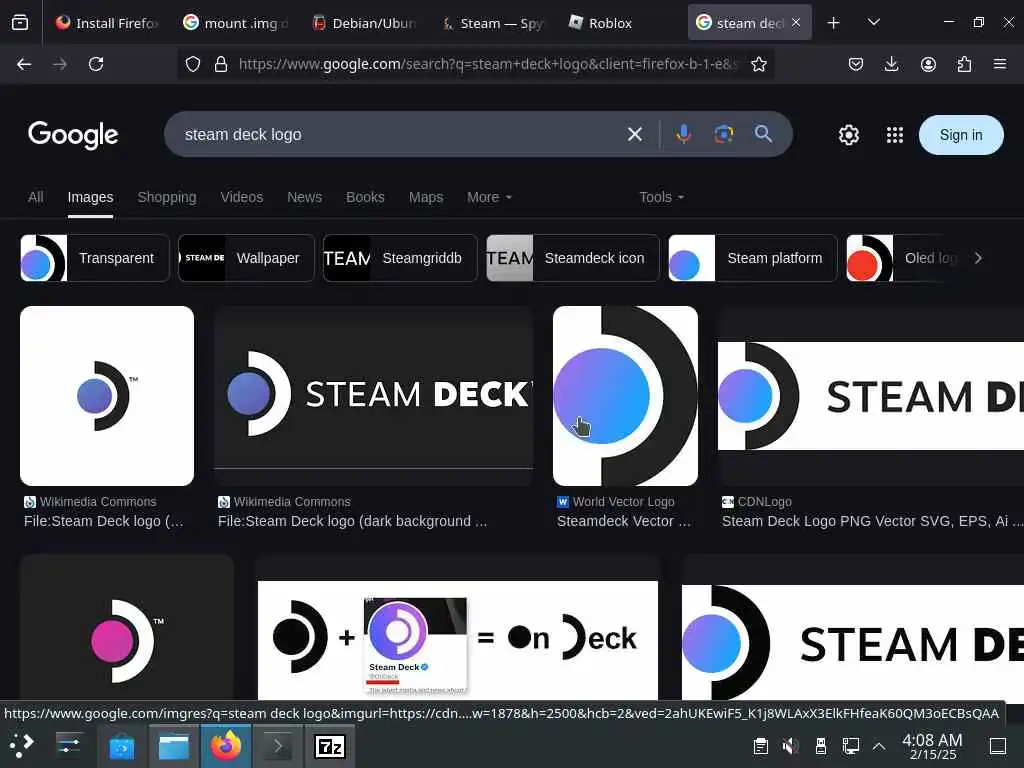Open Steamdeck Vector result title
This screenshot has width=1024, height=768.
click(624, 521)
